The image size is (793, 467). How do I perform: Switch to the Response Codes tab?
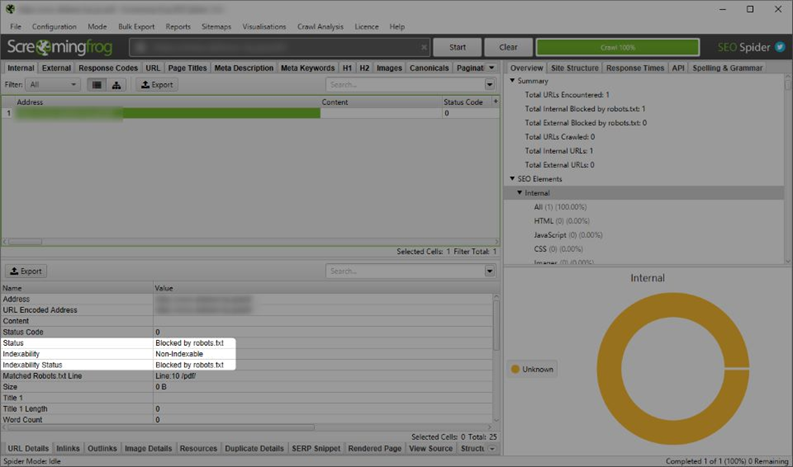108,68
